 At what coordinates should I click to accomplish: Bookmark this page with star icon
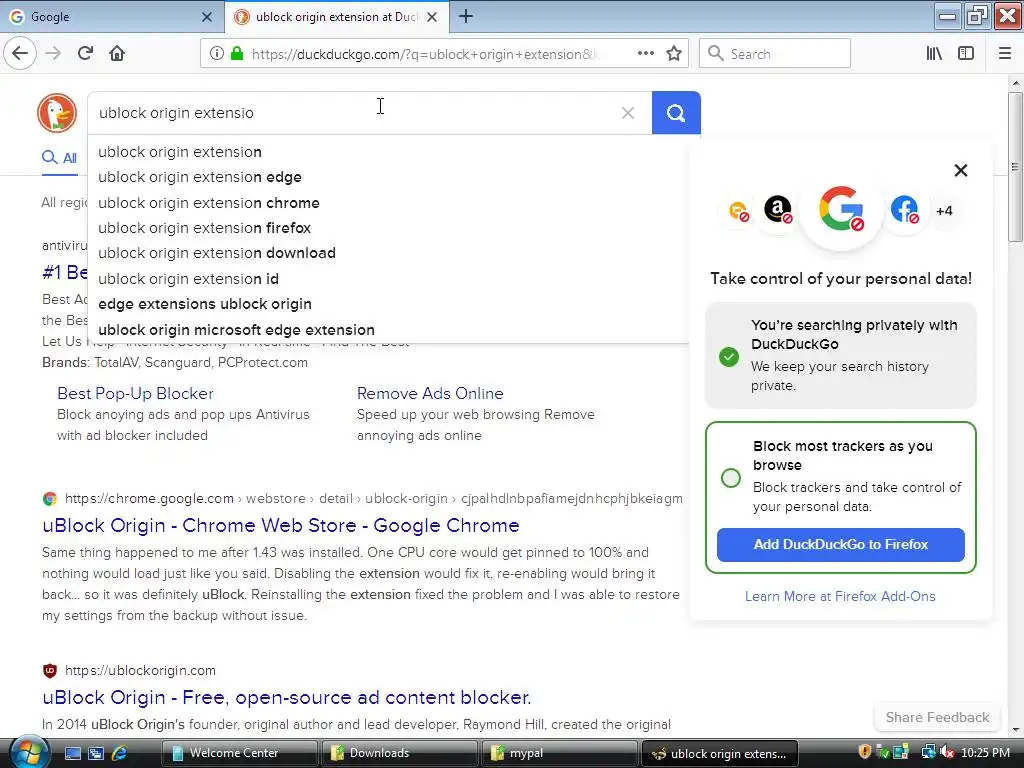674,54
